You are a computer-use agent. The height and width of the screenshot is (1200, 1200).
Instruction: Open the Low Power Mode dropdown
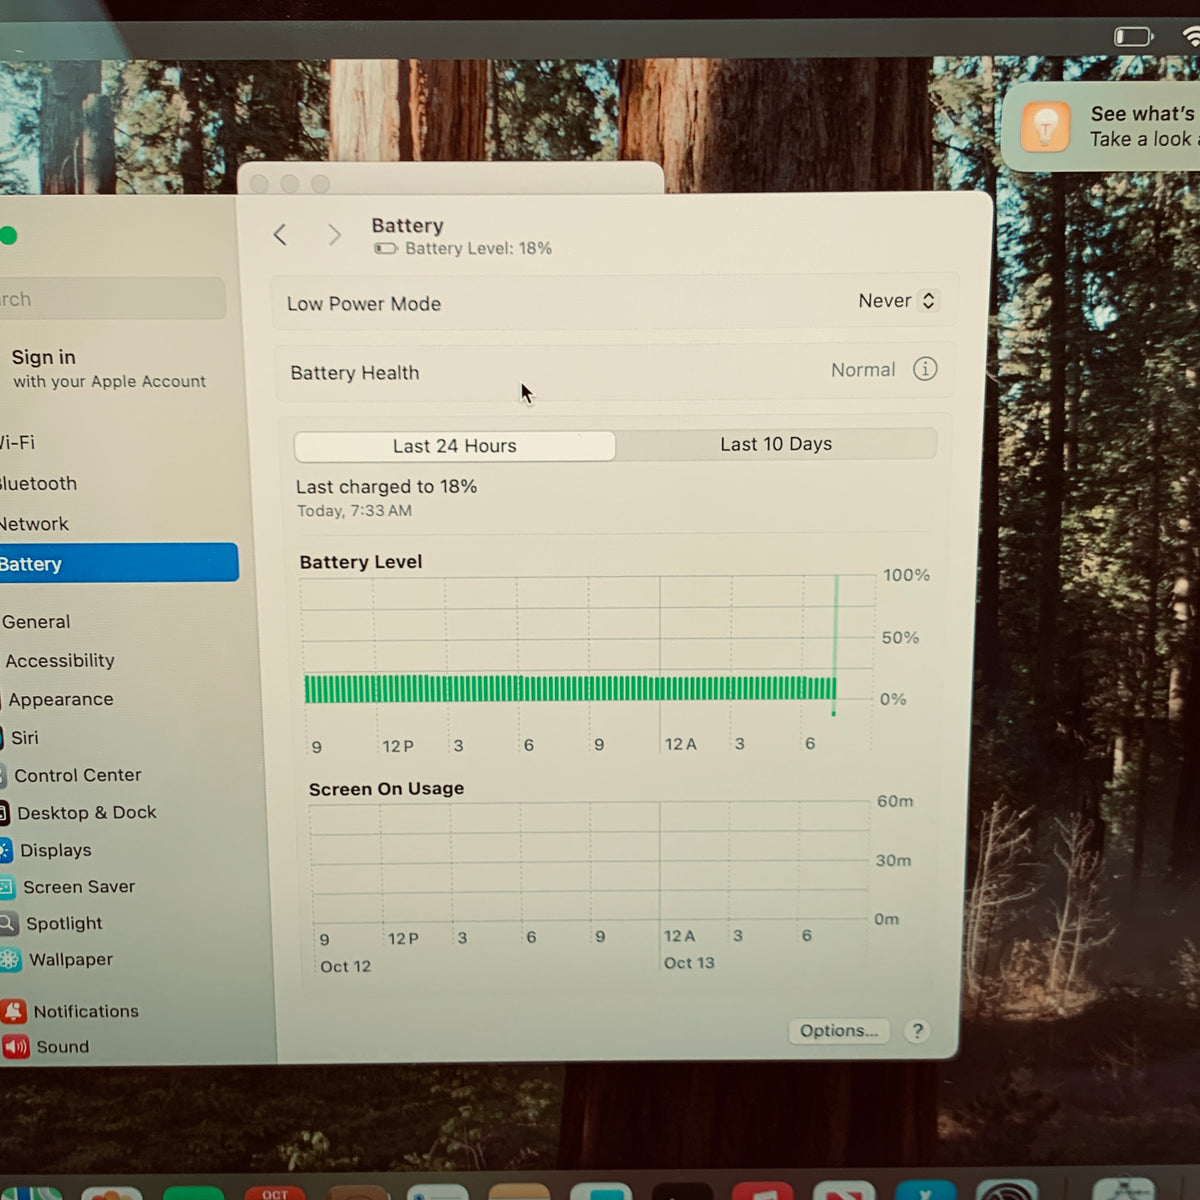pos(897,301)
